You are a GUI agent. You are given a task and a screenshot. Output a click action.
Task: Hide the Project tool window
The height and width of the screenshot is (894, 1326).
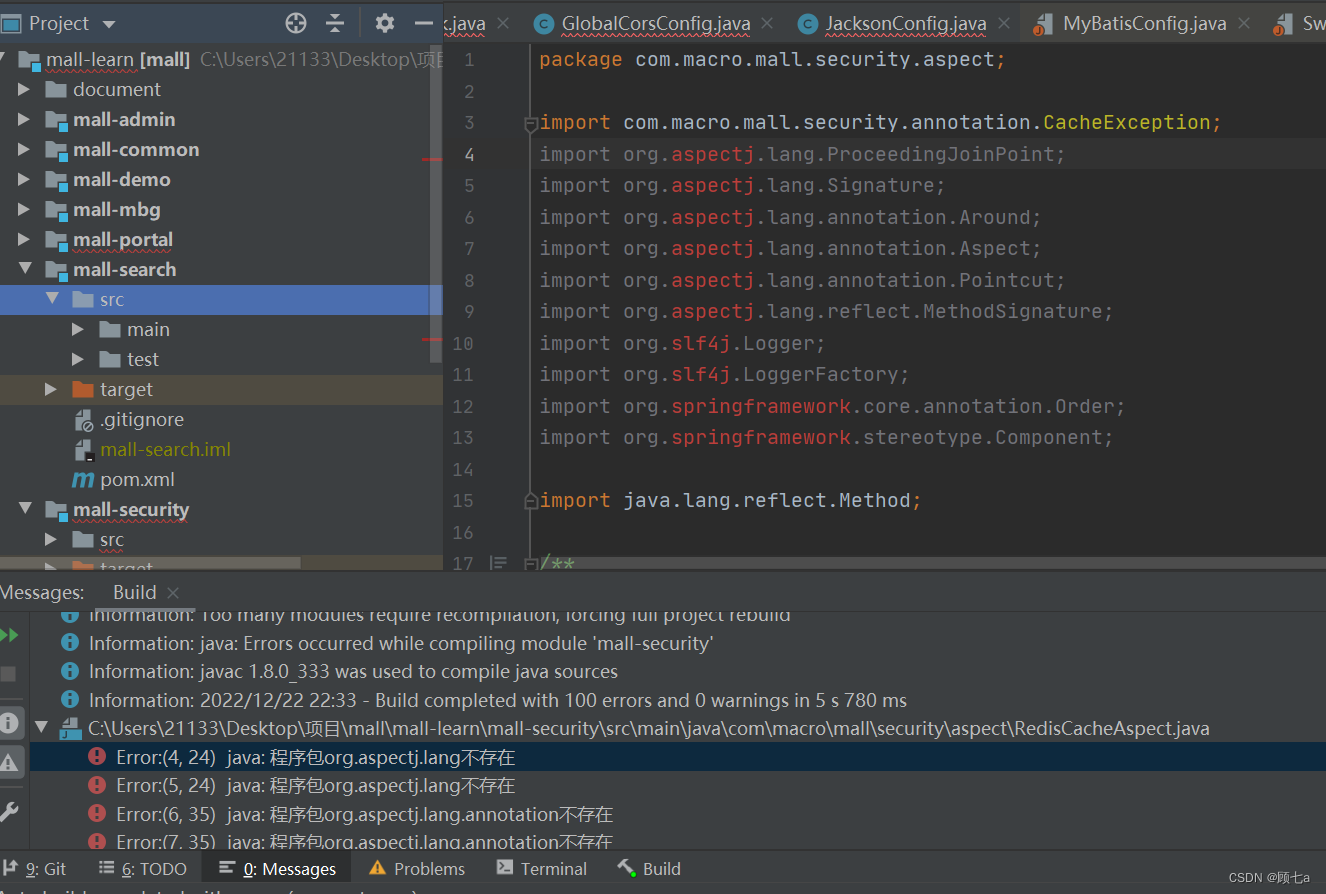click(424, 23)
